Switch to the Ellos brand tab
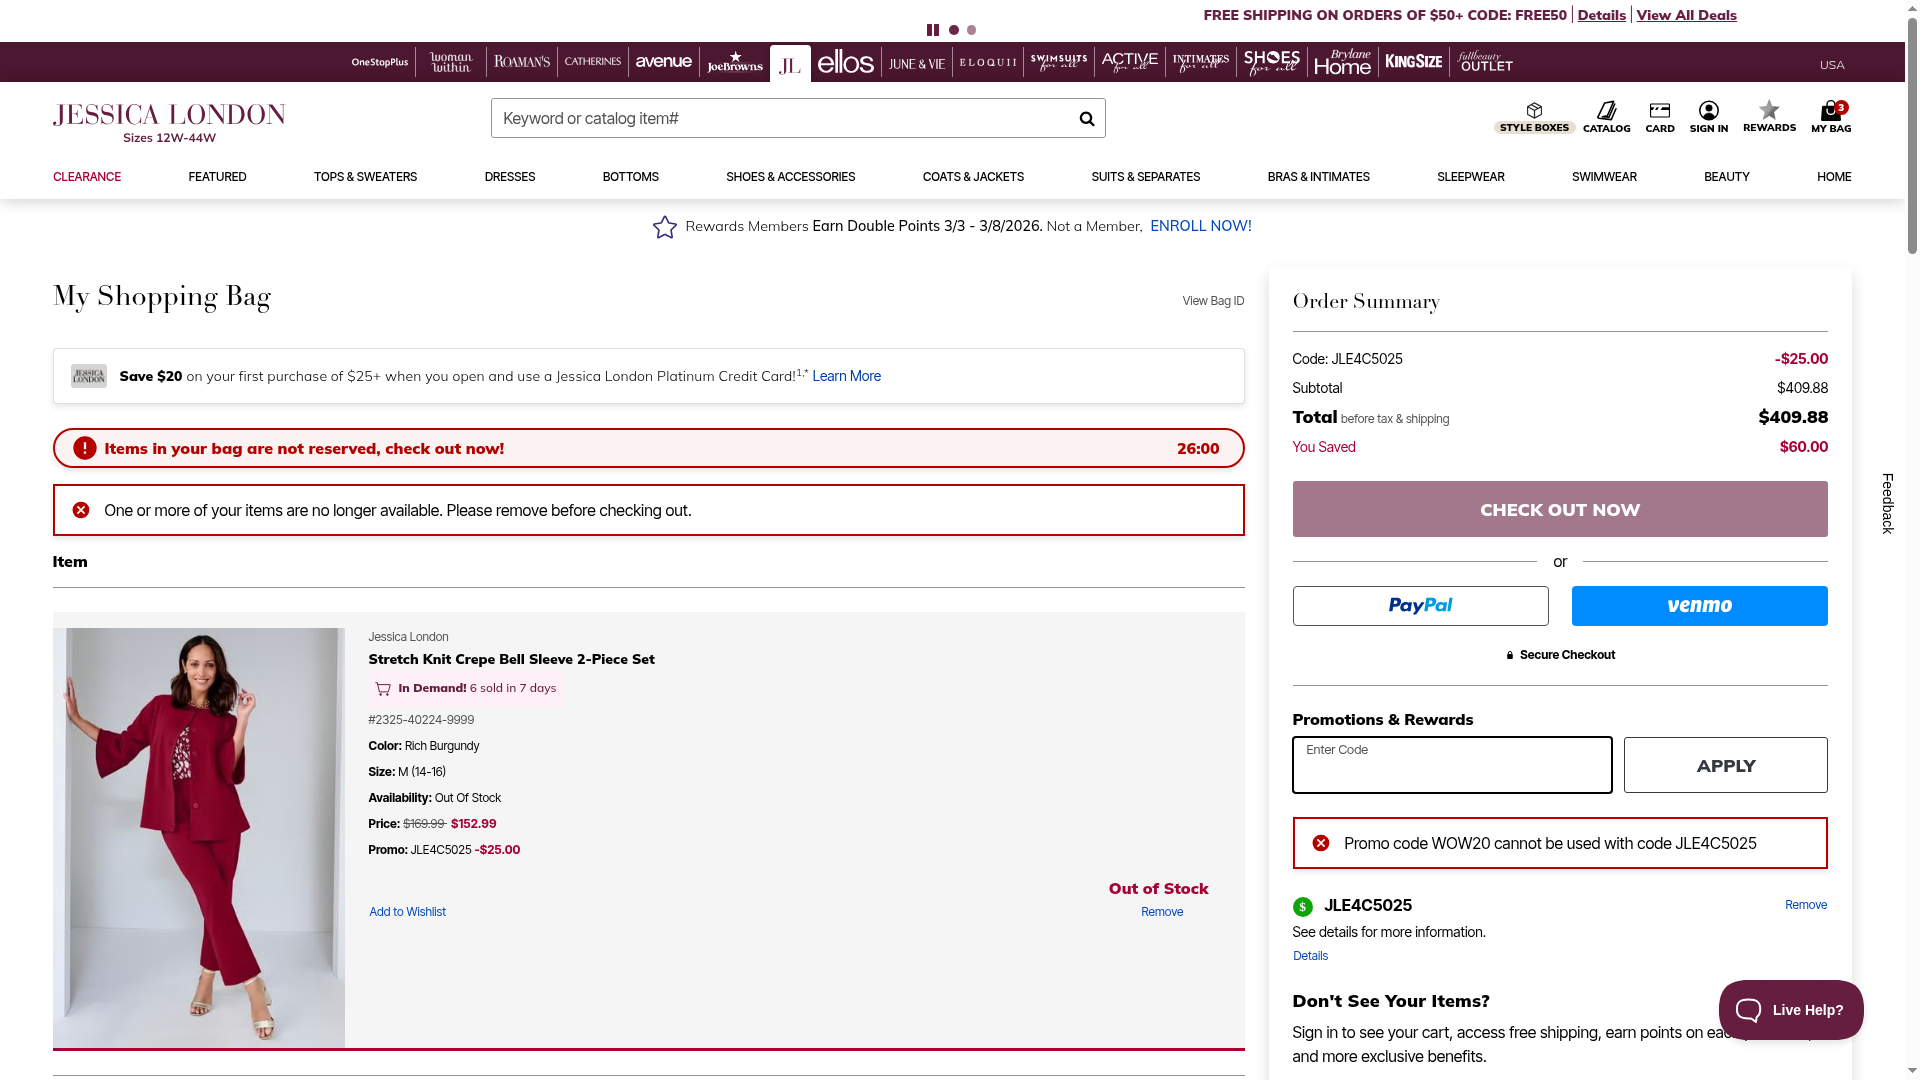Viewport: 1920px width, 1080px height. pos(845,63)
